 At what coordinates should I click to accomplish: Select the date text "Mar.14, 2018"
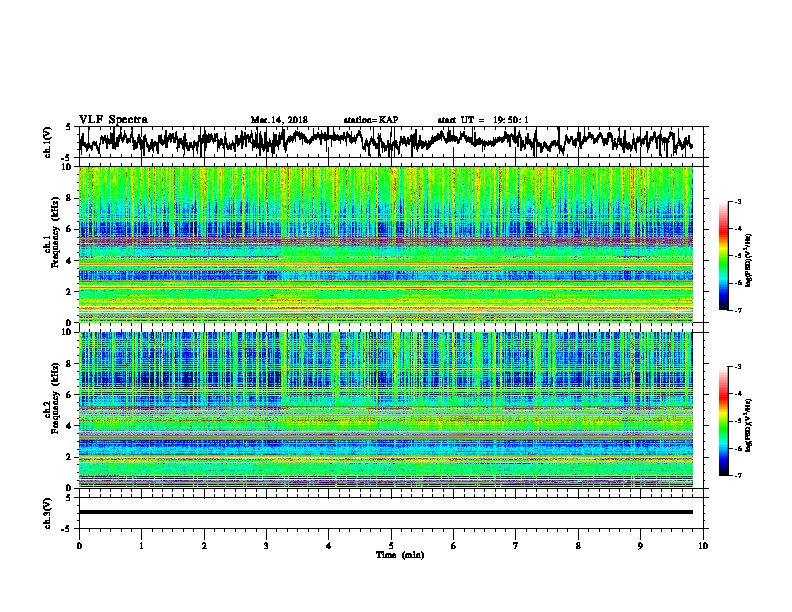click(x=279, y=120)
